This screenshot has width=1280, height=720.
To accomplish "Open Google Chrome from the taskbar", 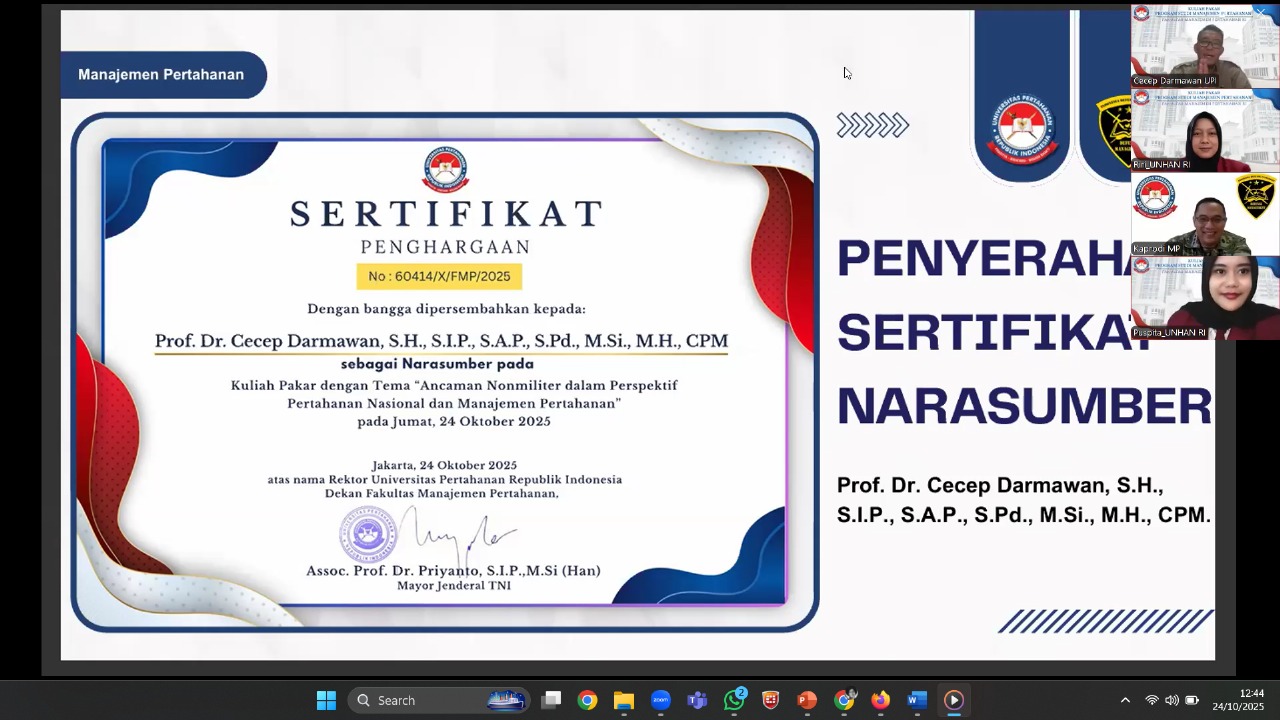I will point(587,700).
